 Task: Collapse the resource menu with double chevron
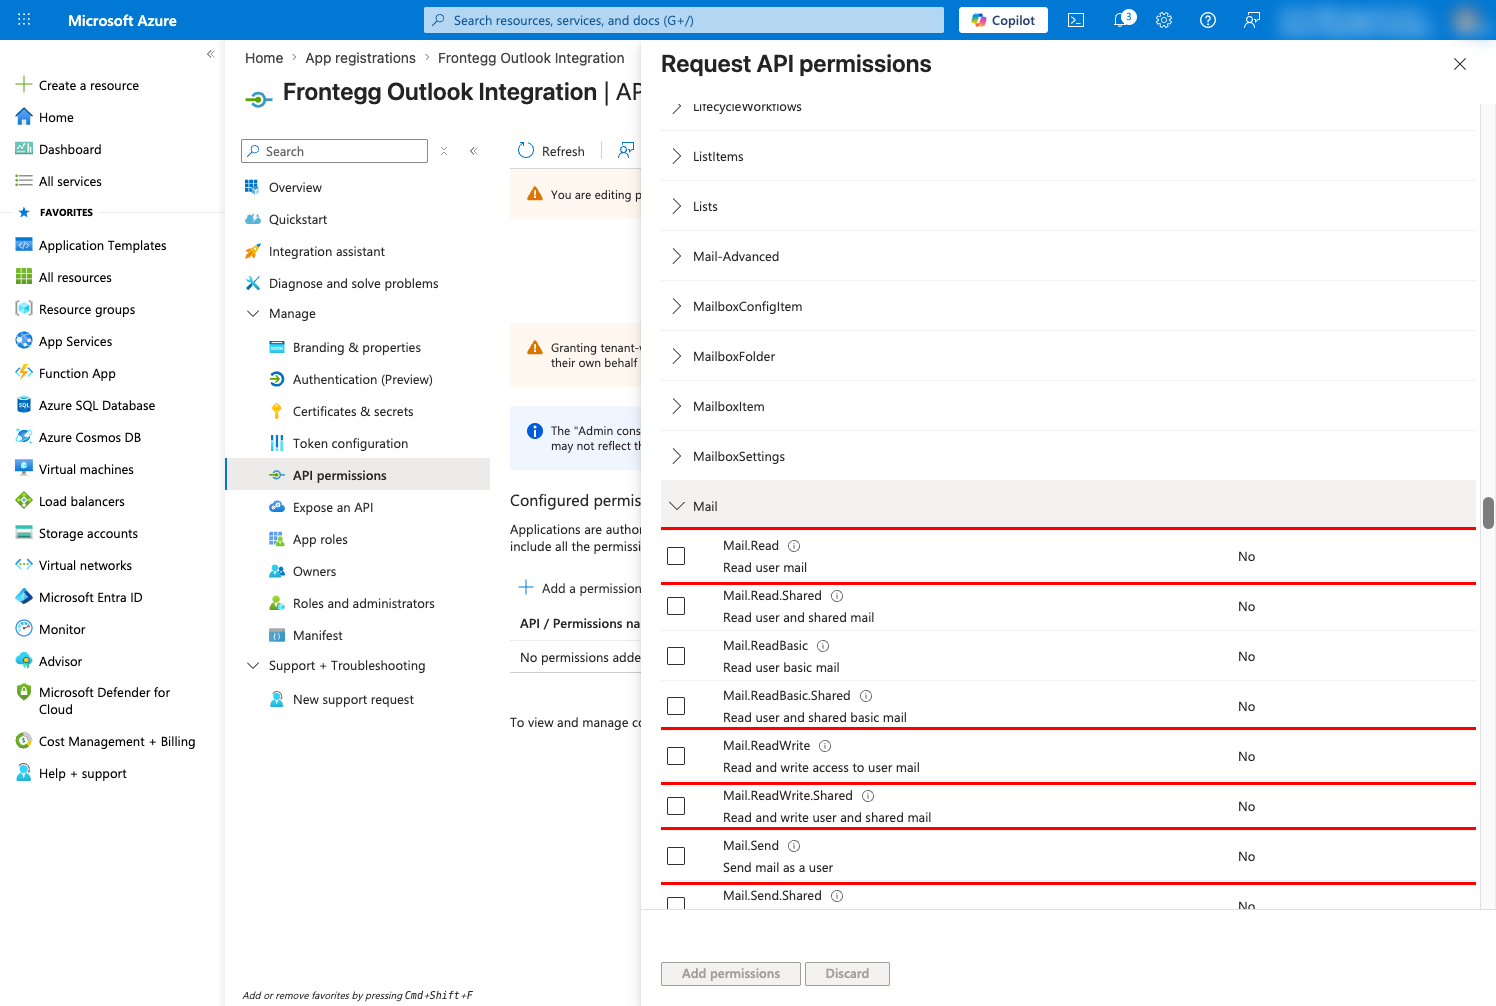(474, 151)
